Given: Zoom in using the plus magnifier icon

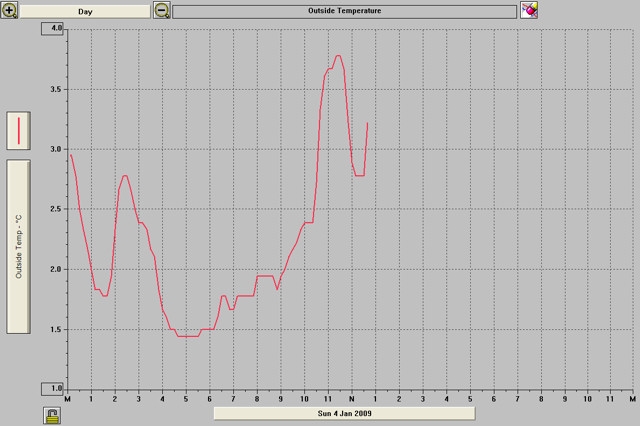Looking at the screenshot, I should pos(10,10).
